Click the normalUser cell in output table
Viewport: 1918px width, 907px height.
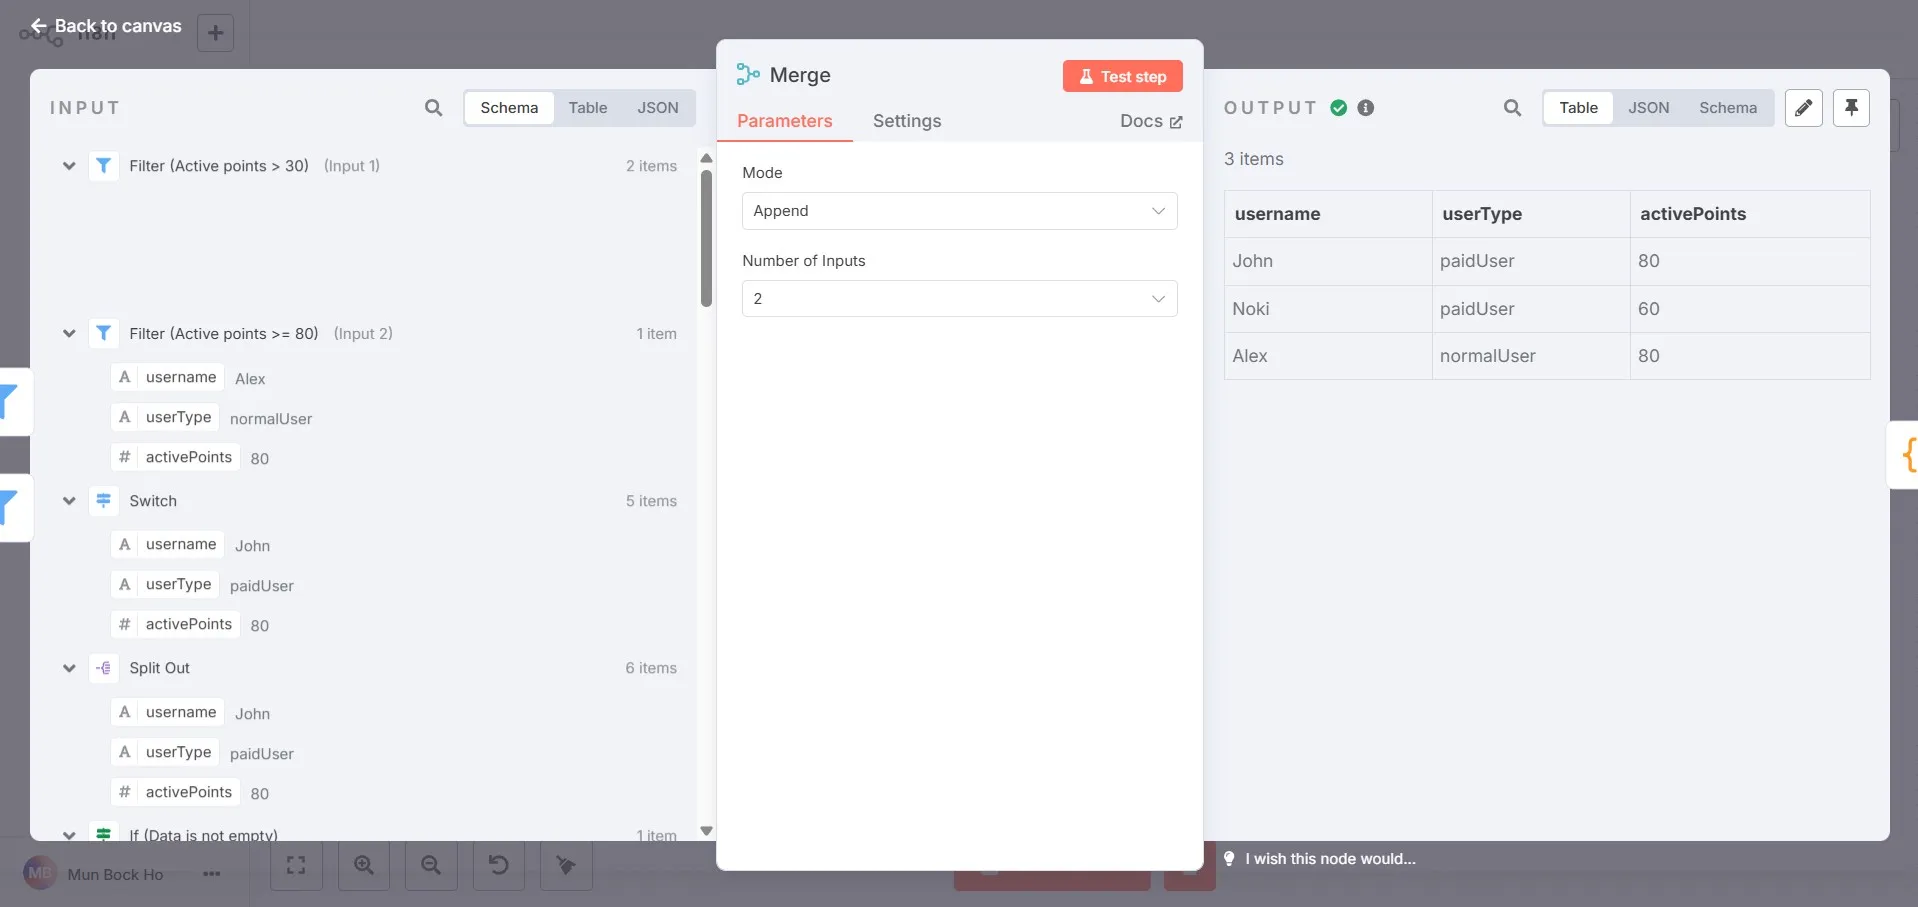[x=1530, y=356]
